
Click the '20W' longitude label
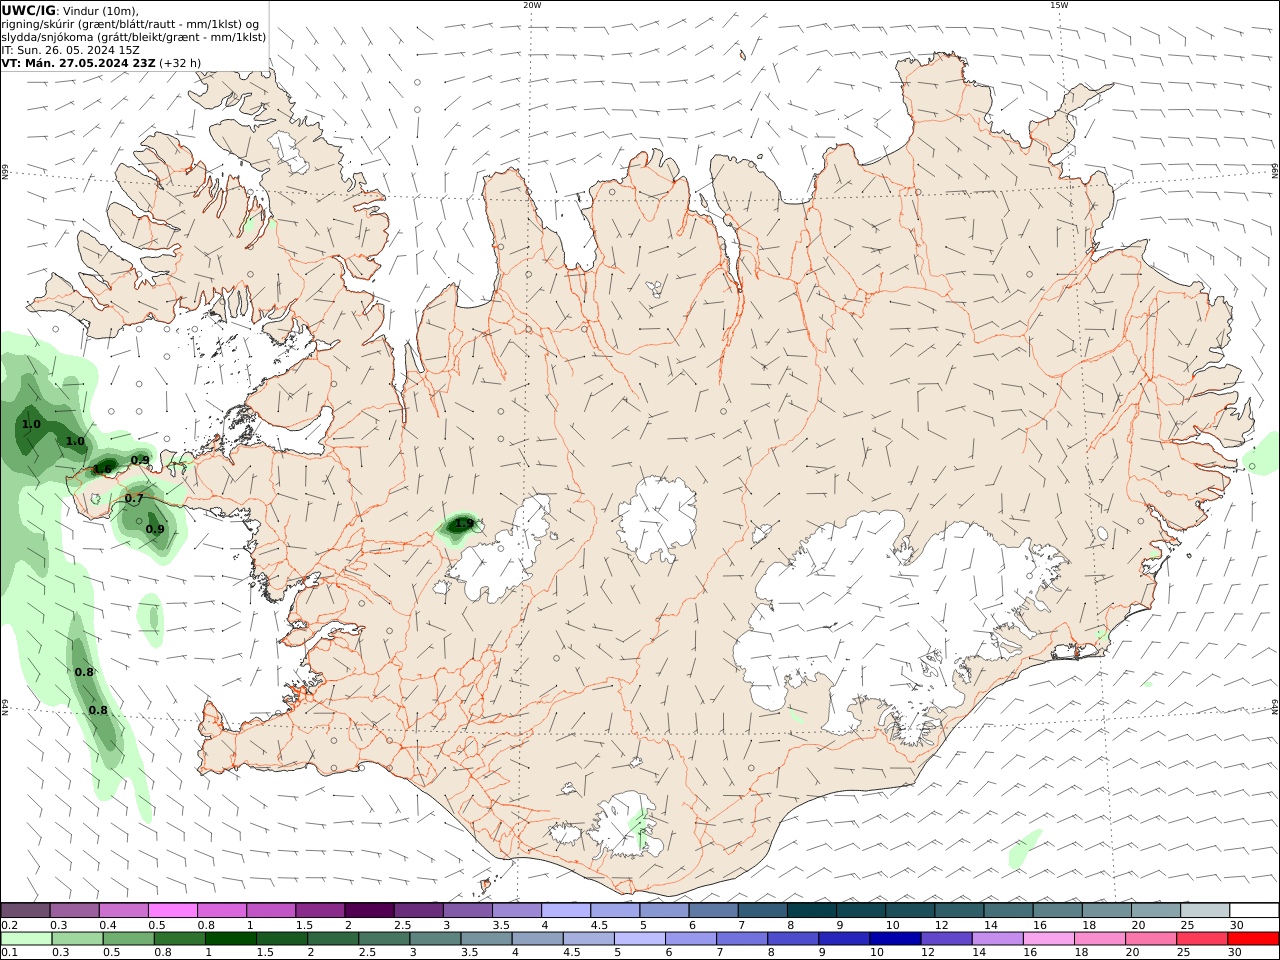point(532,5)
